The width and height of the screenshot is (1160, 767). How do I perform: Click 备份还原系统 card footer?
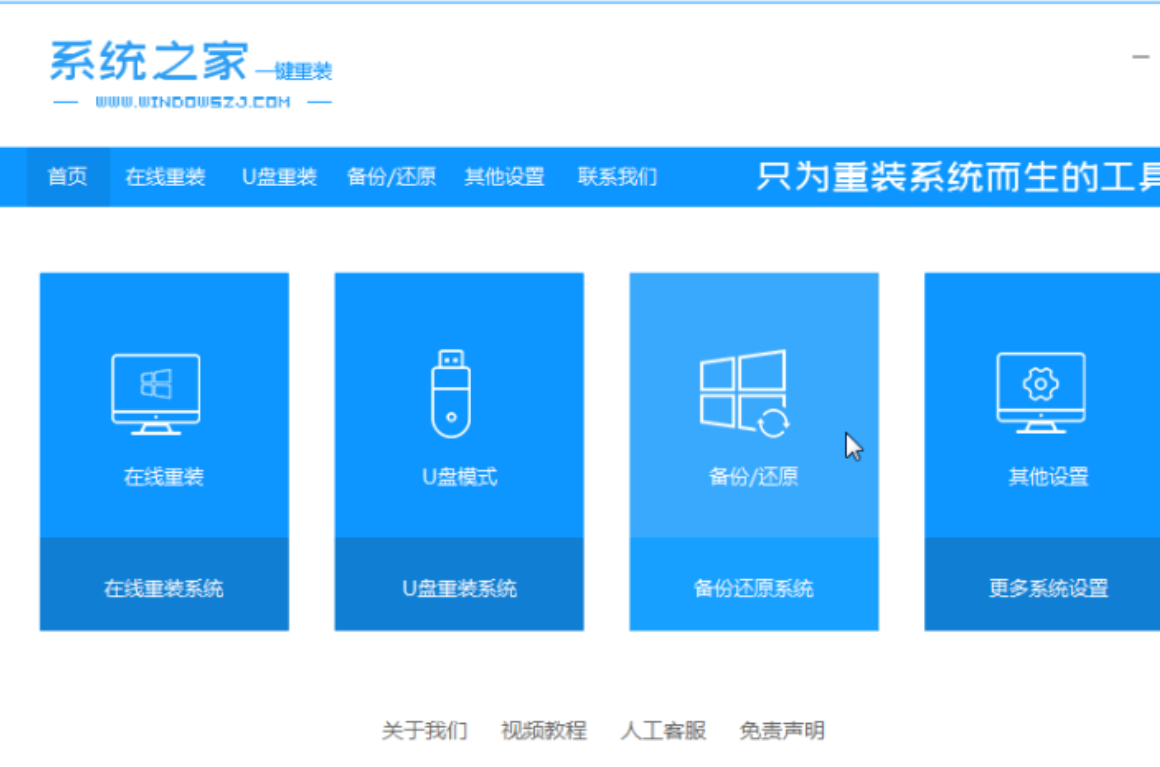[x=754, y=584]
